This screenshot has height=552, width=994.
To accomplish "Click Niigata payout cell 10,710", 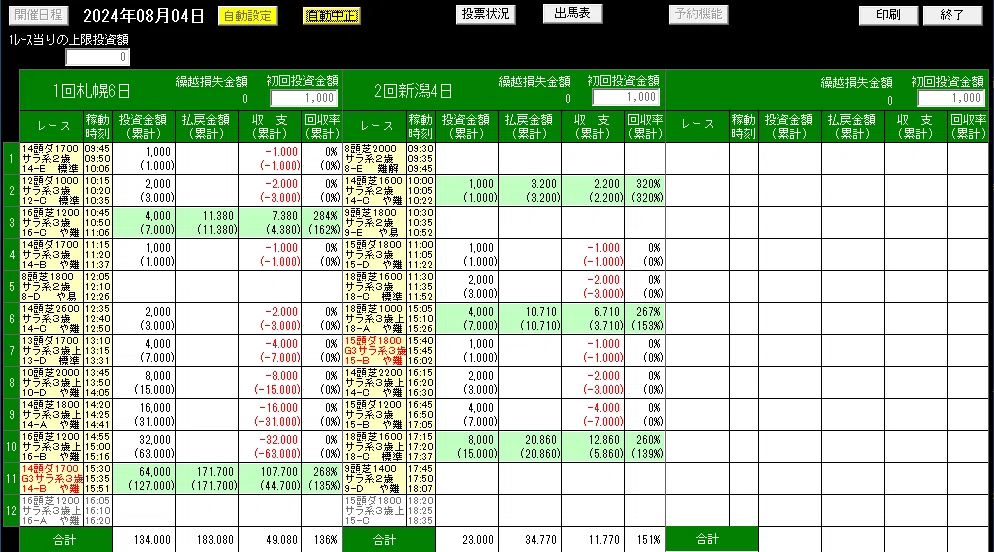I will [530, 319].
